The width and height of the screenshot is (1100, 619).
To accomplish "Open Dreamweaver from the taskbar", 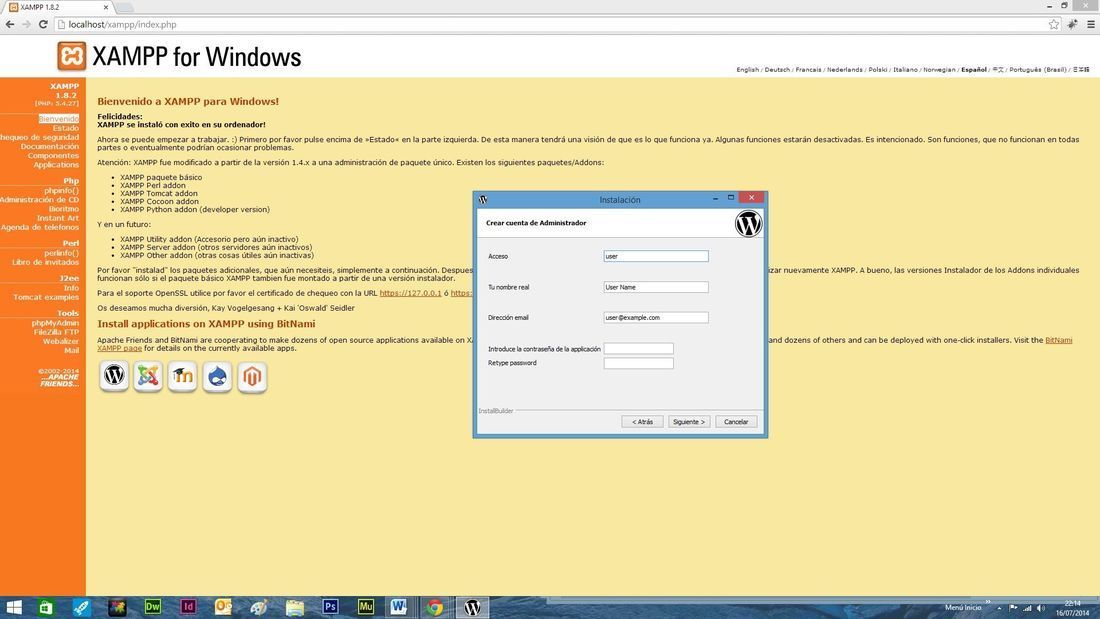I will point(152,607).
